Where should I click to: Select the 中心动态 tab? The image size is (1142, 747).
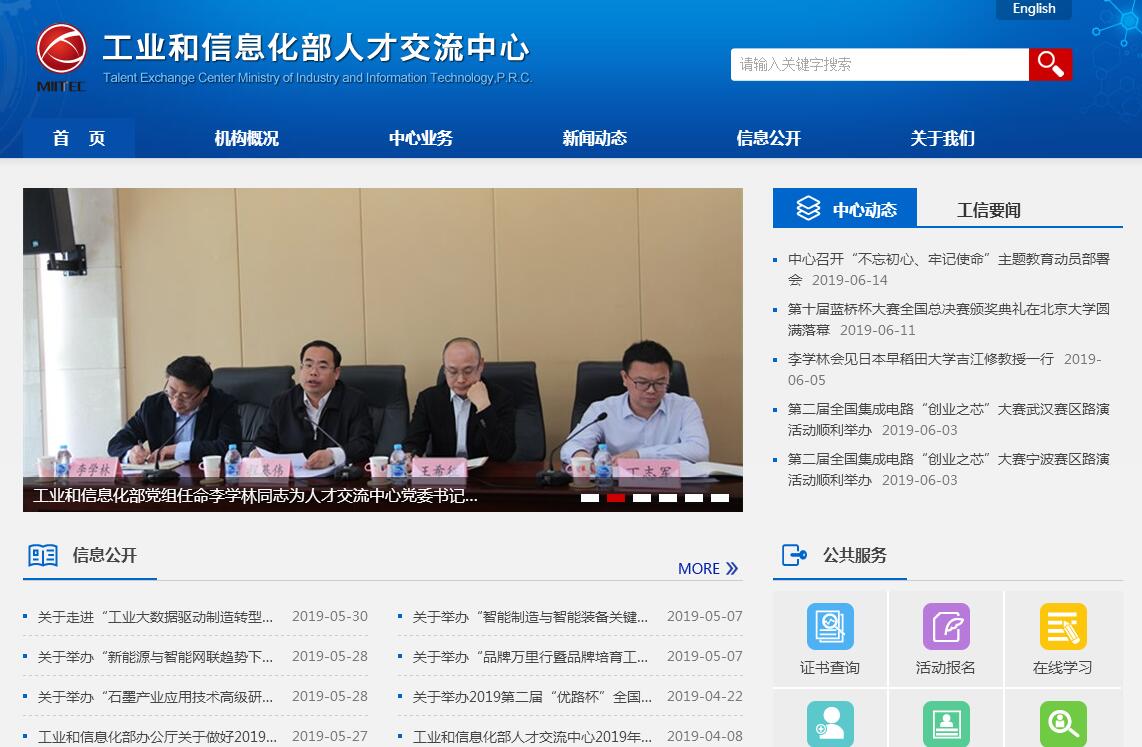(845, 208)
